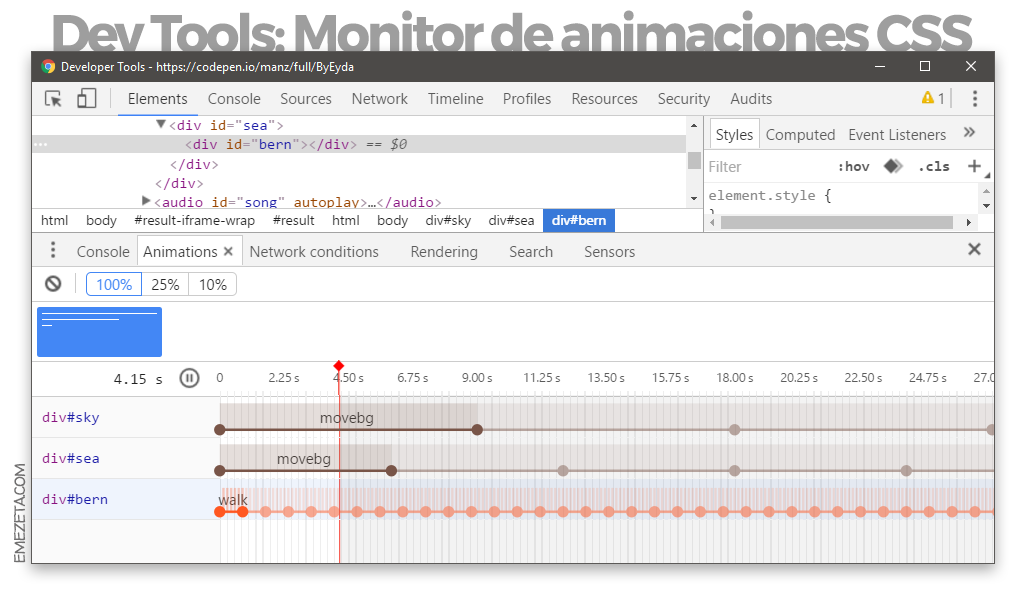Select #result in the breadcrumb
Viewport: 1024px width, 590px height.
point(293,220)
